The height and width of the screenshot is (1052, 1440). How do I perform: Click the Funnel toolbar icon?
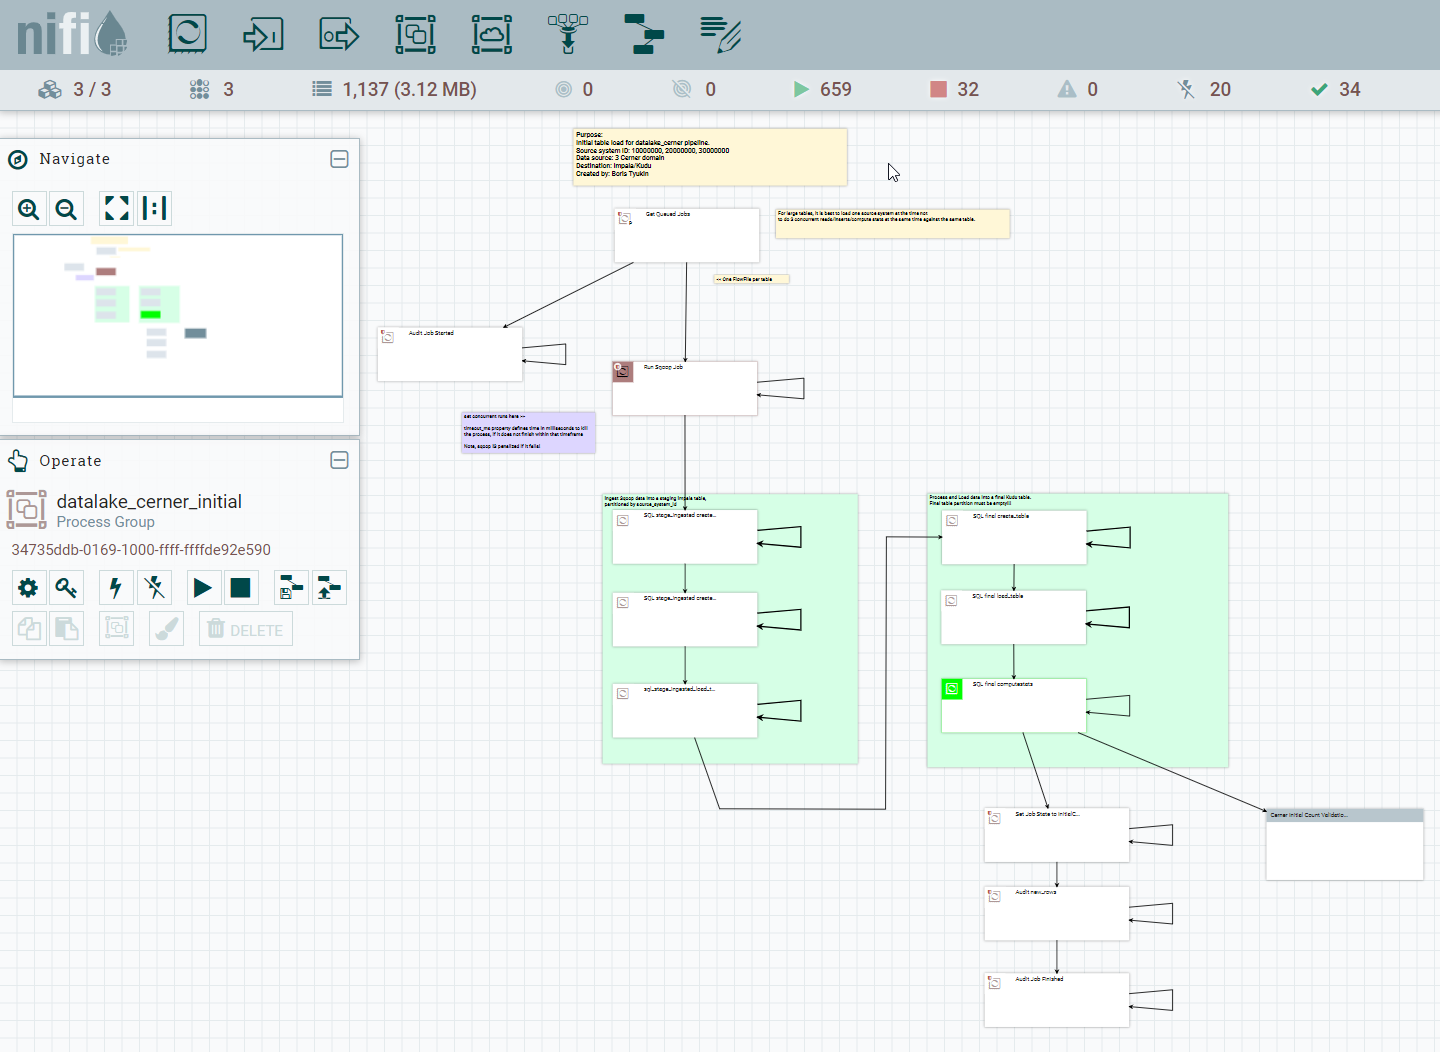[568, 34]
